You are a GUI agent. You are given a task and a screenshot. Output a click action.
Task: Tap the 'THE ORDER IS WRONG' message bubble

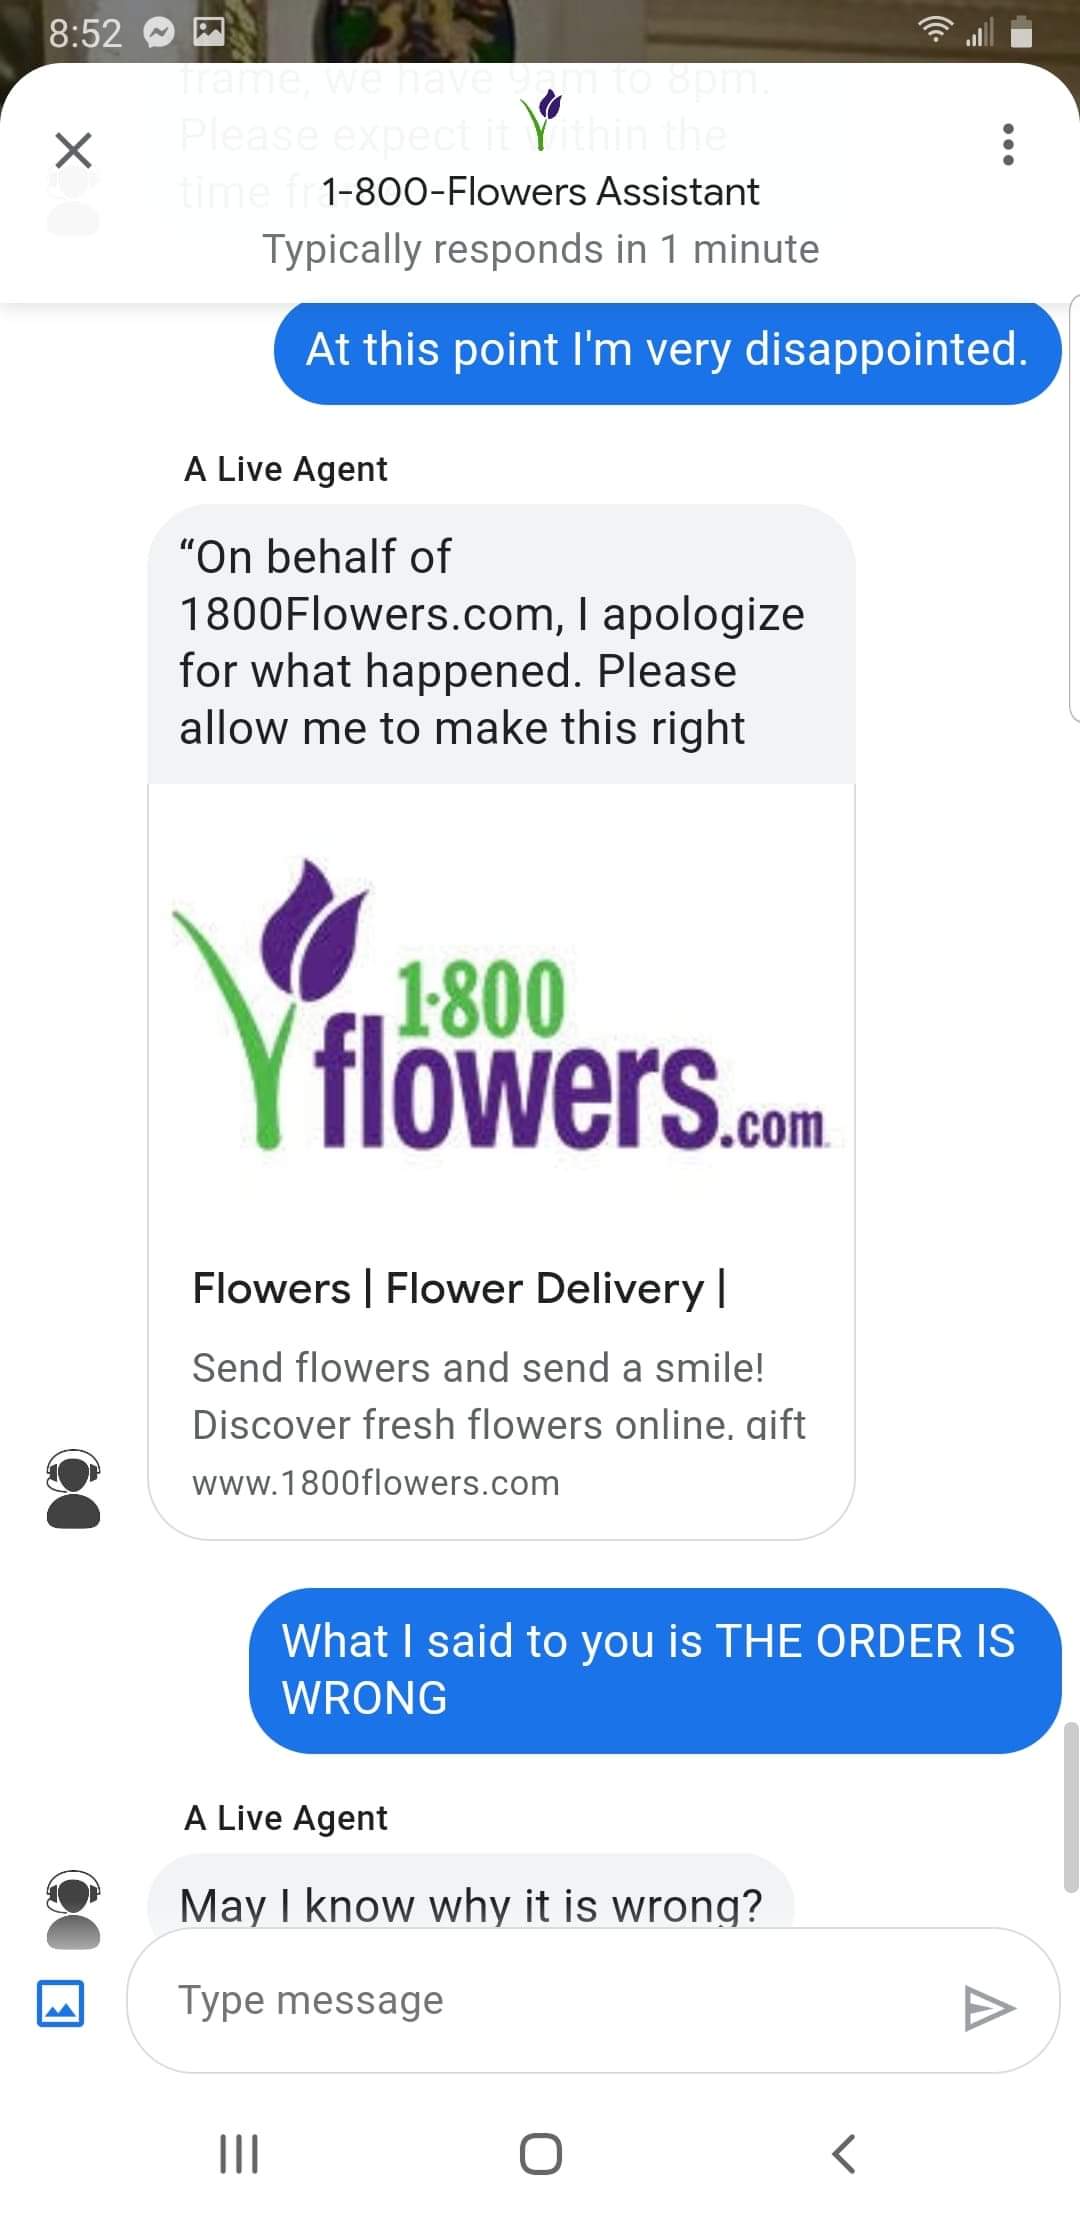(x=655, y=1670)
